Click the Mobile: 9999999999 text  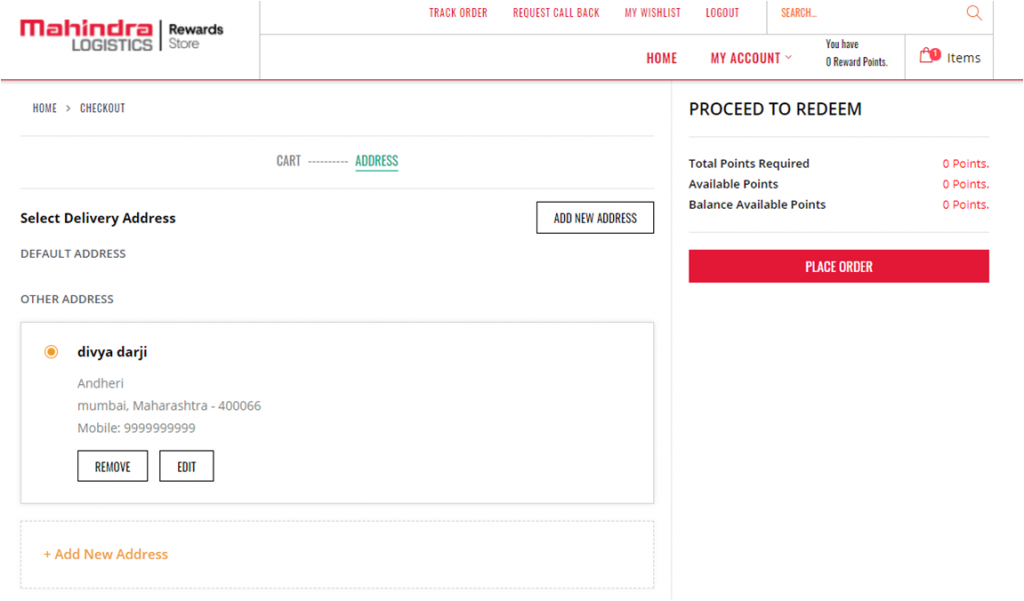pos(136,428)
